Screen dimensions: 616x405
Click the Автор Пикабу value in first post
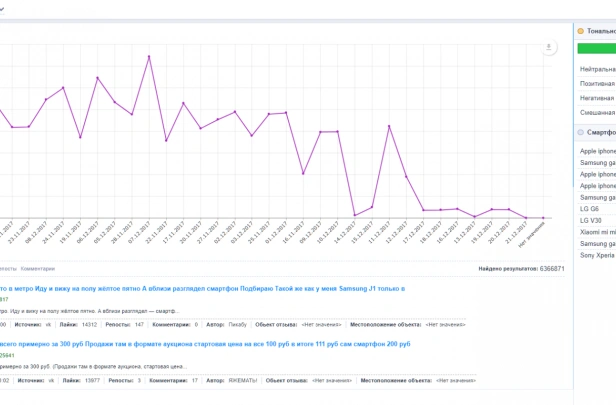click(x=238, y=325)
